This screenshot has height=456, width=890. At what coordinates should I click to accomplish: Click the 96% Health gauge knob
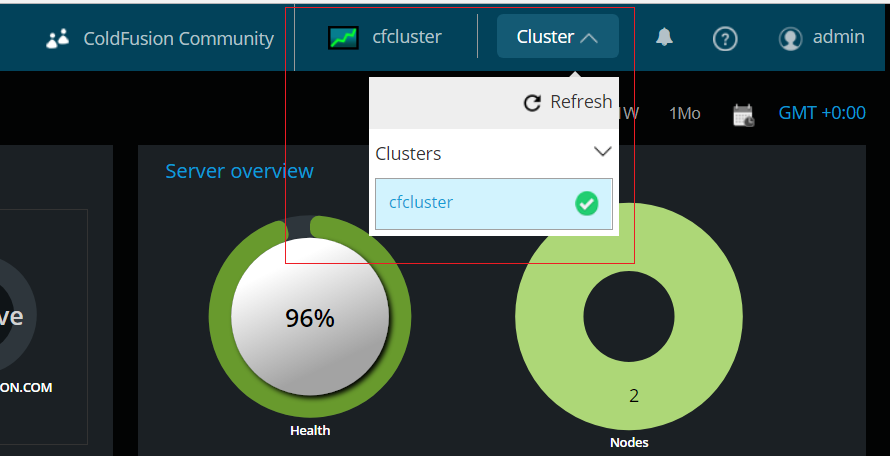tap(309, 318)
